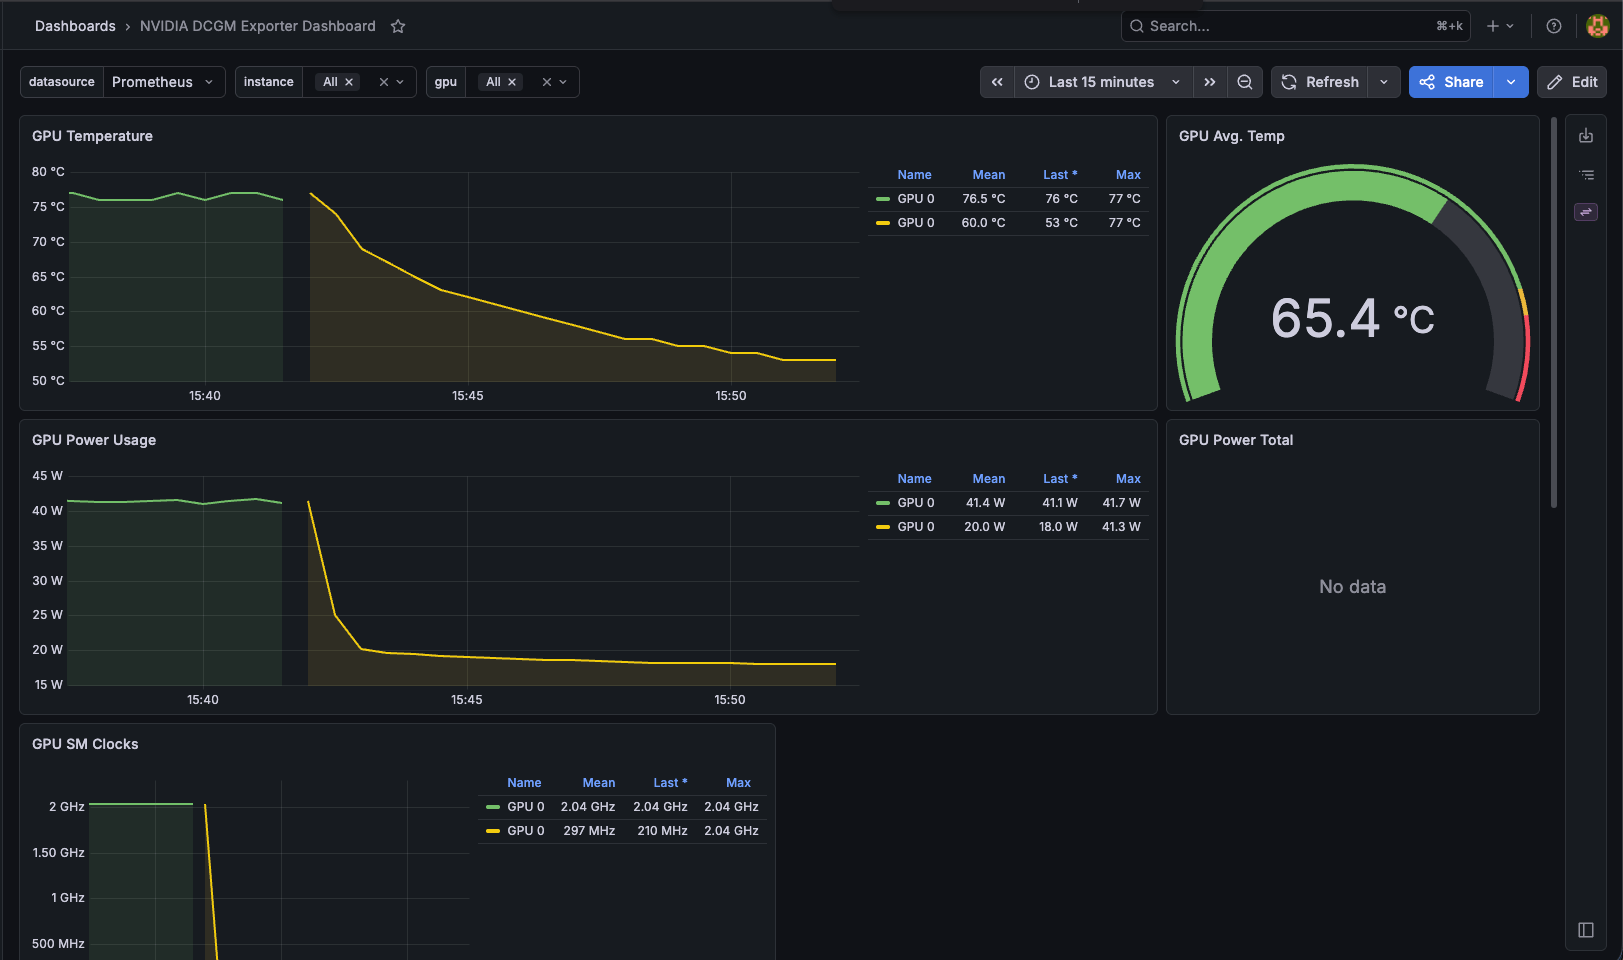Sort GPU Temperature legend by Max
Image resolution: width=1623 pixels, height=960 pixels.
1128,175
